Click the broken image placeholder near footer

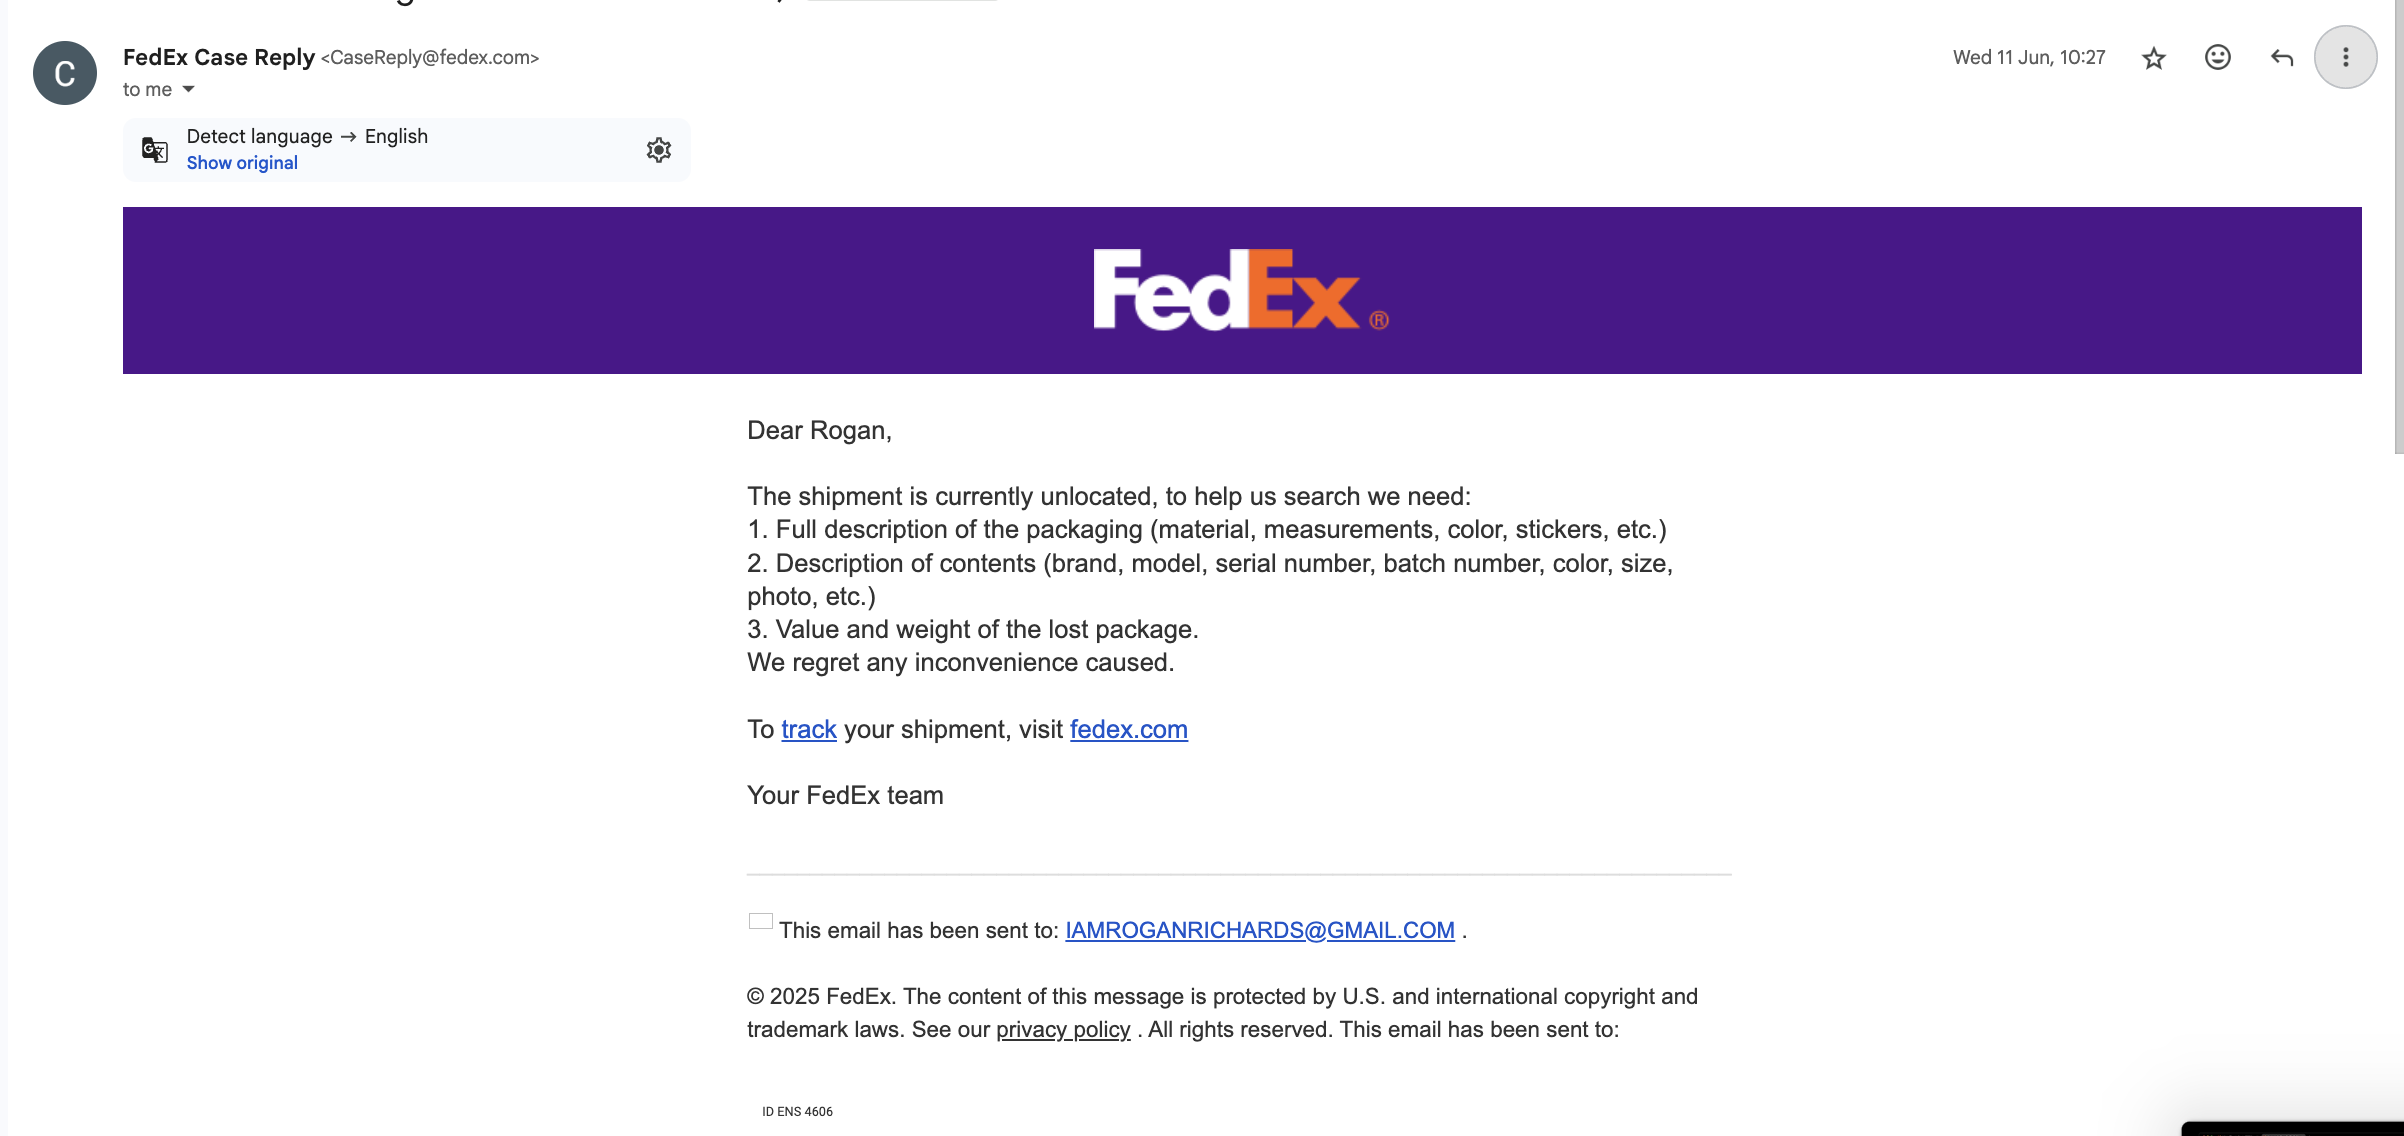click(761, 922)
